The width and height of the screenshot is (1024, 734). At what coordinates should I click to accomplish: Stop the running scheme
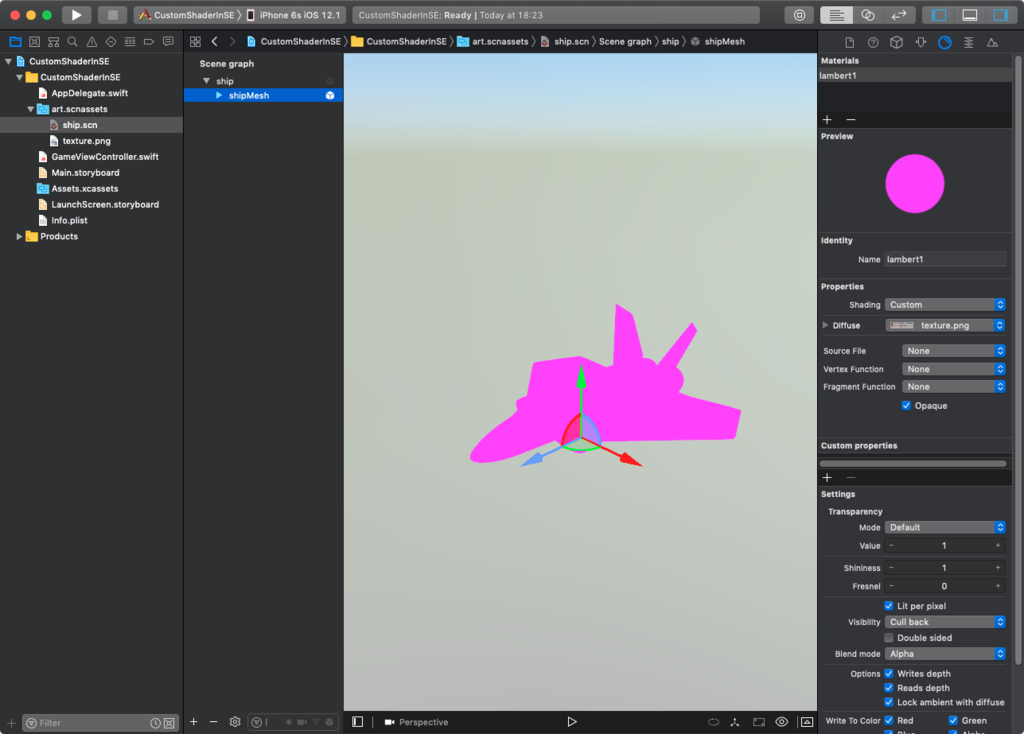coord(112,14)
